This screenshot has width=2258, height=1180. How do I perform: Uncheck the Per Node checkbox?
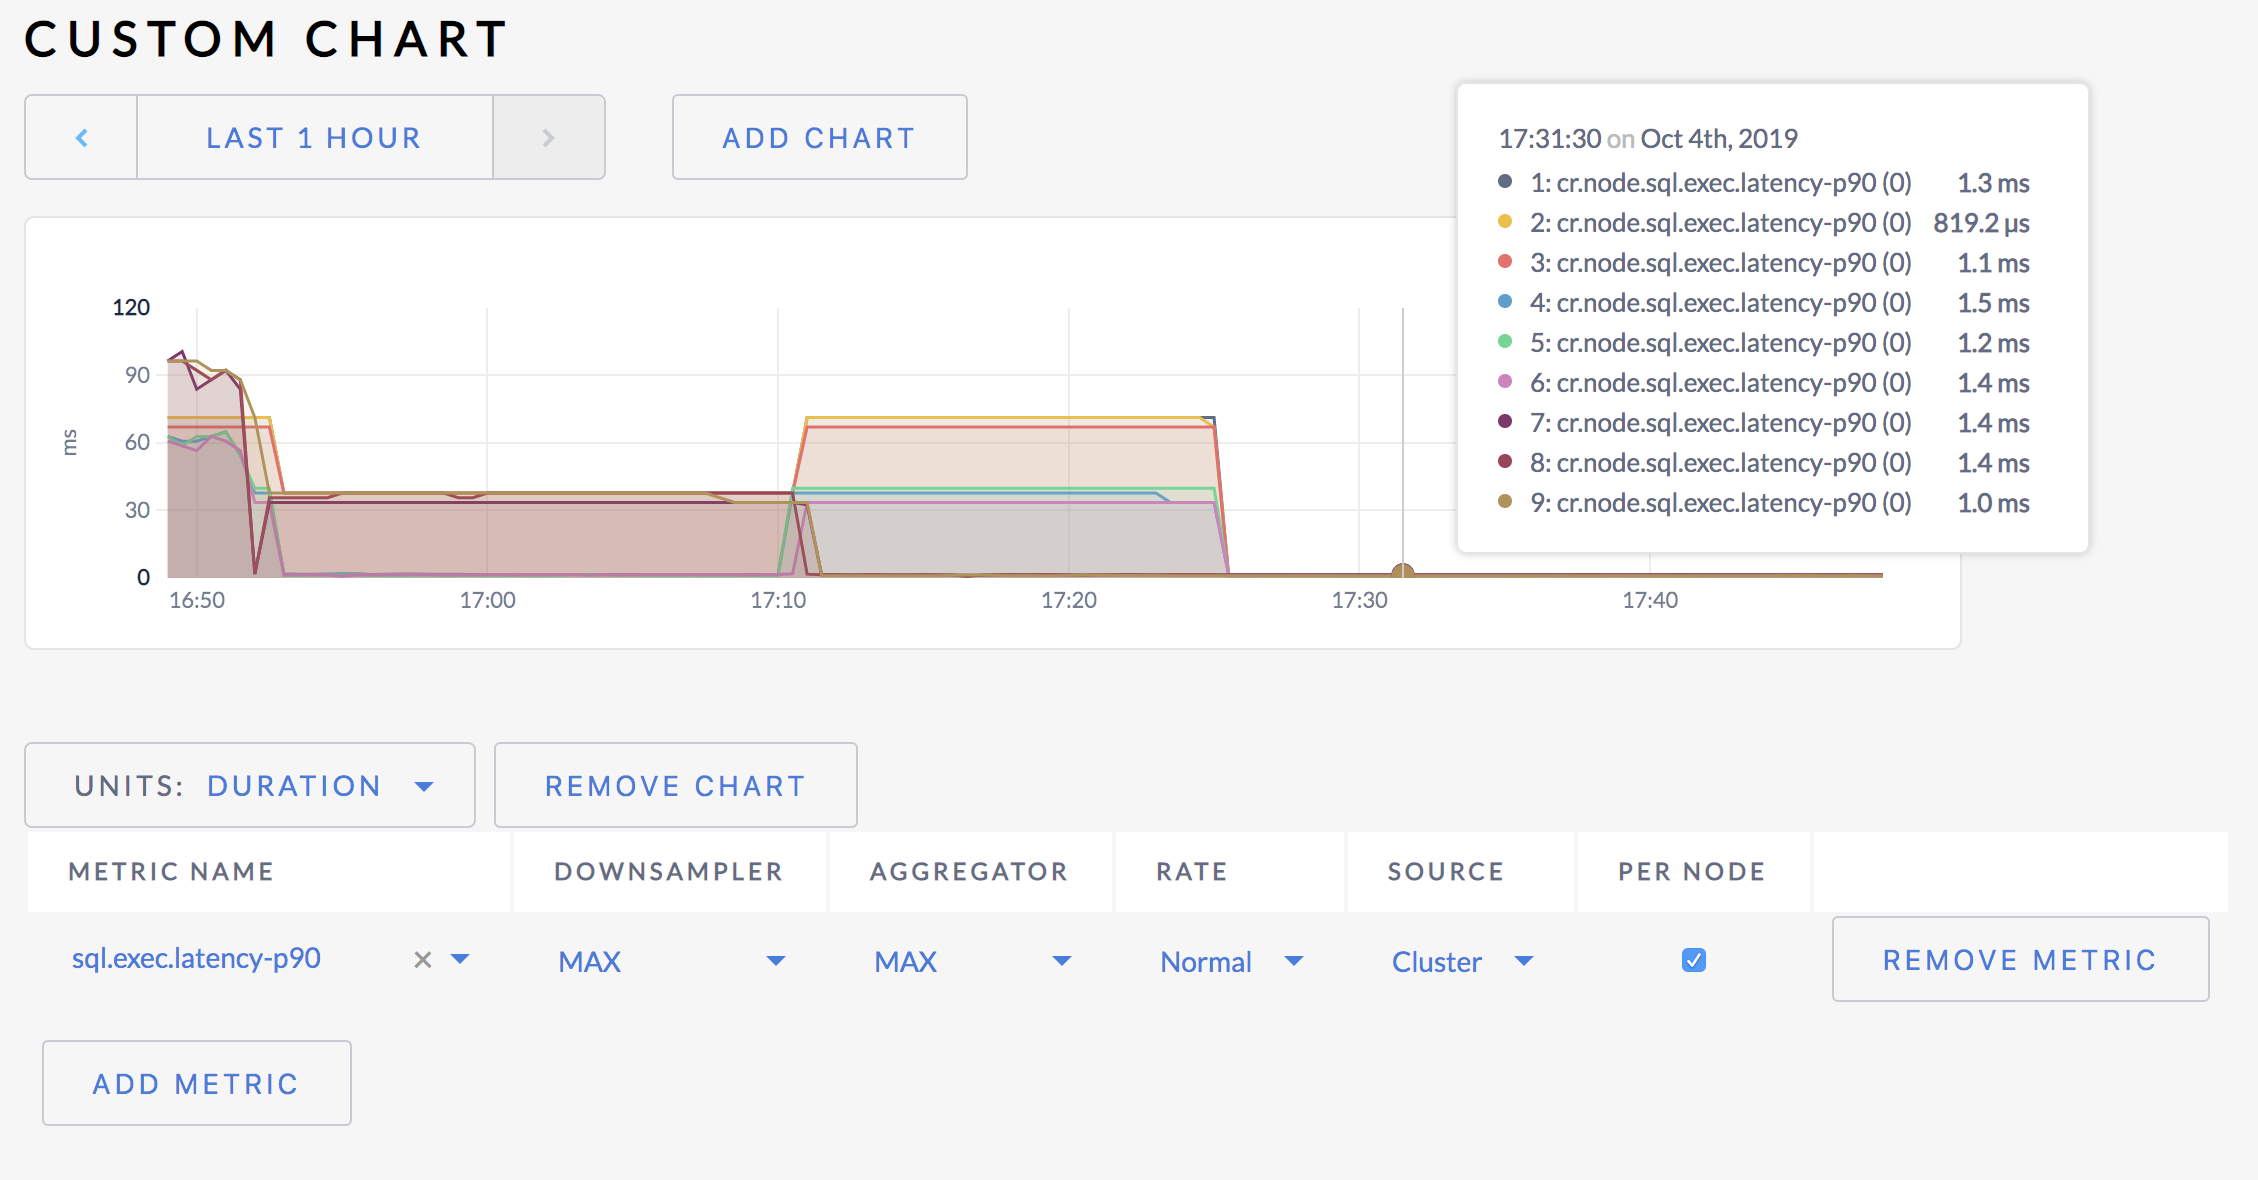pyautogui.click(x=1693, y=960)
